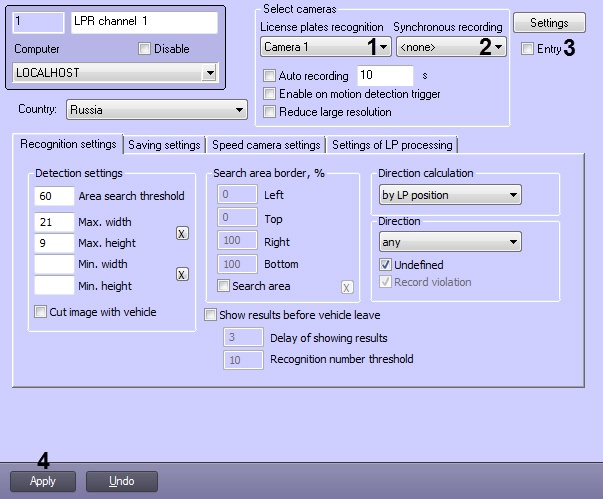Expand the Synchronous recording dropdown
The image size is (603, 499).
450,46
